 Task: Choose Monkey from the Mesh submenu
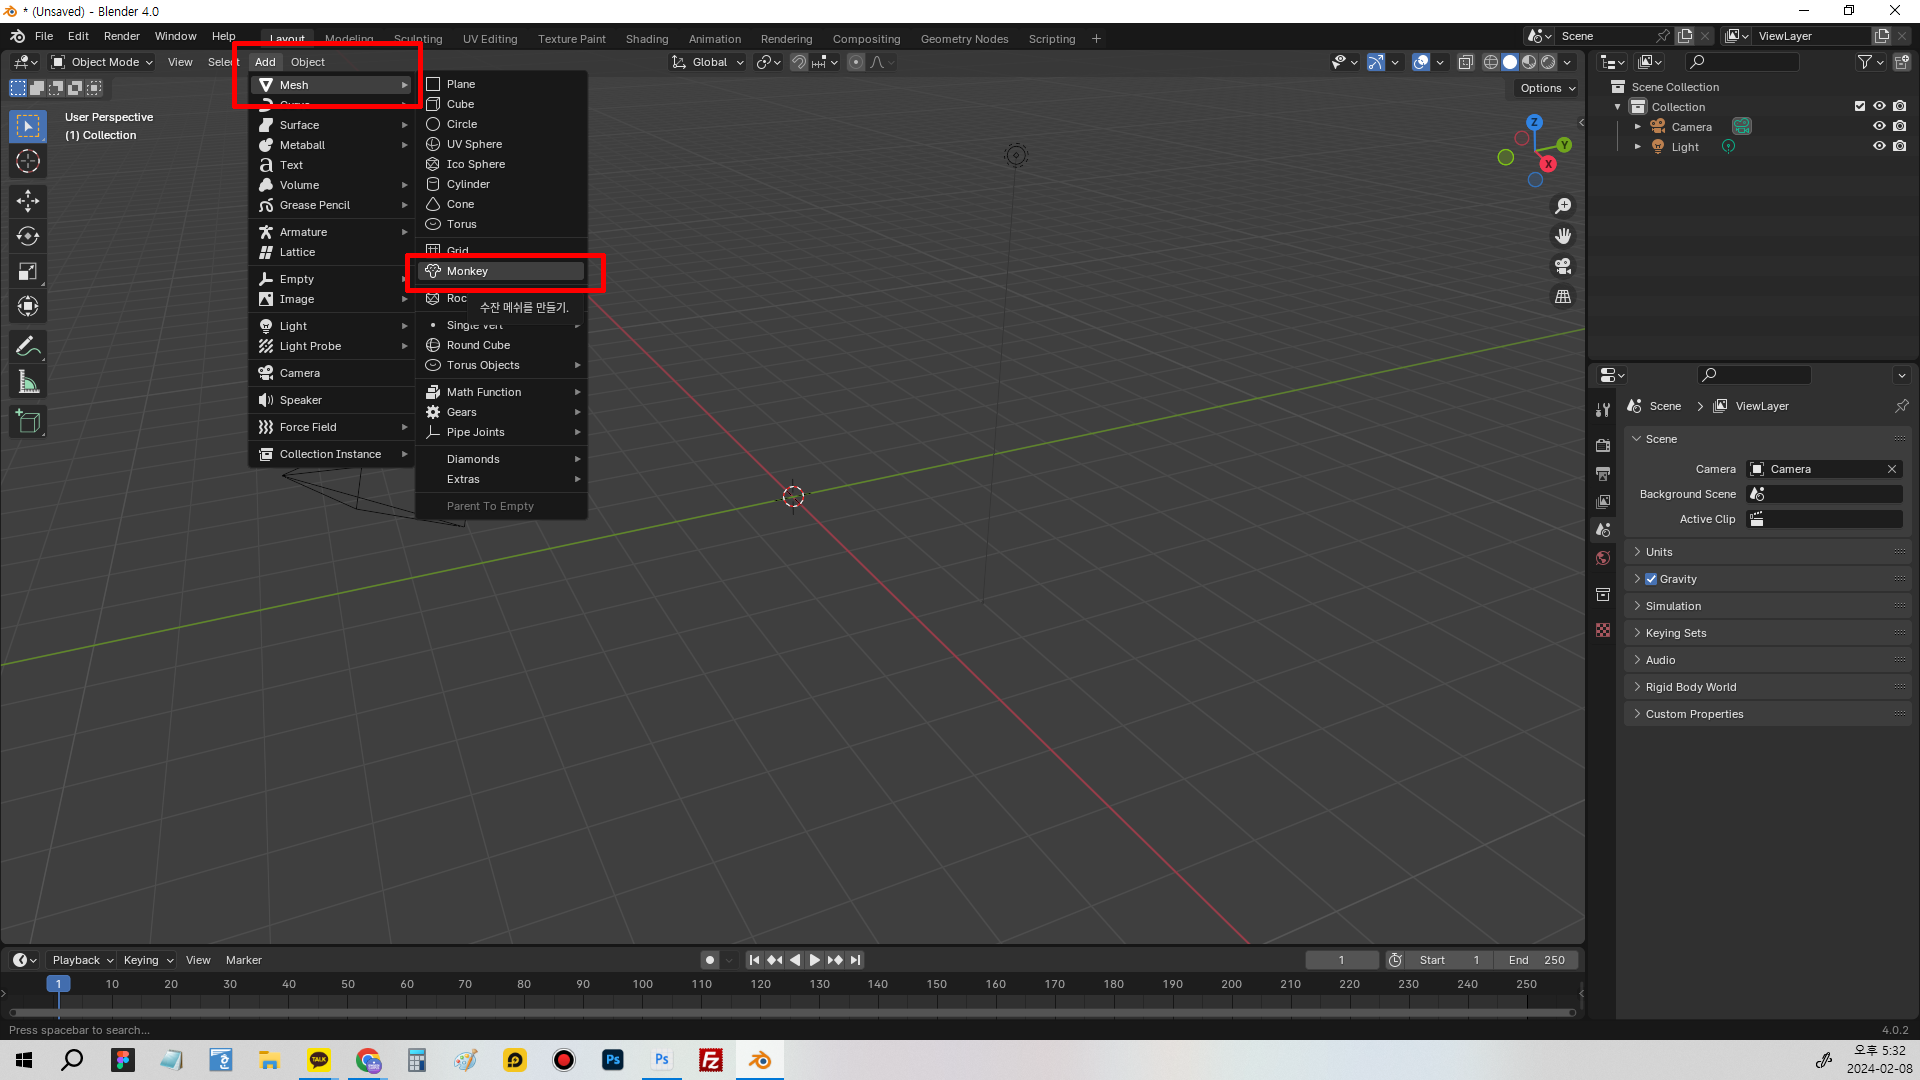501,271
